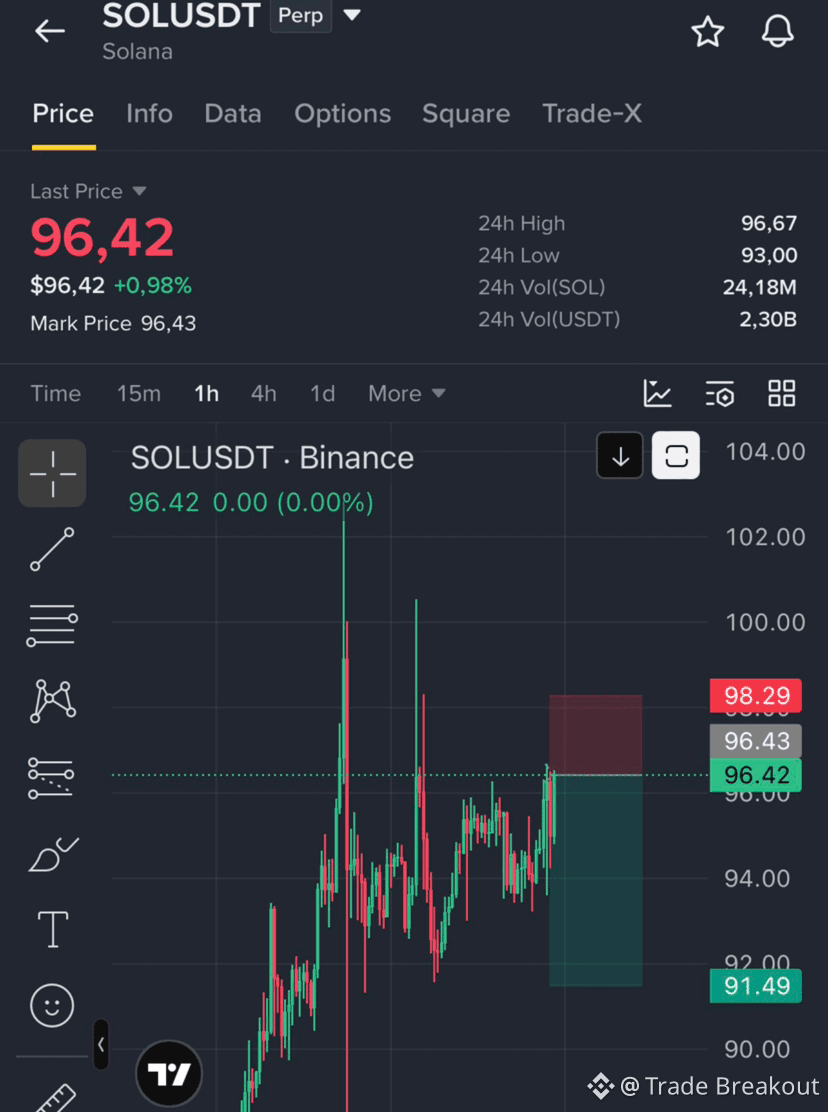Select the trend line drawing tool
The width and height of the screenshot is (828, 1112).
(x=52, y=549)
